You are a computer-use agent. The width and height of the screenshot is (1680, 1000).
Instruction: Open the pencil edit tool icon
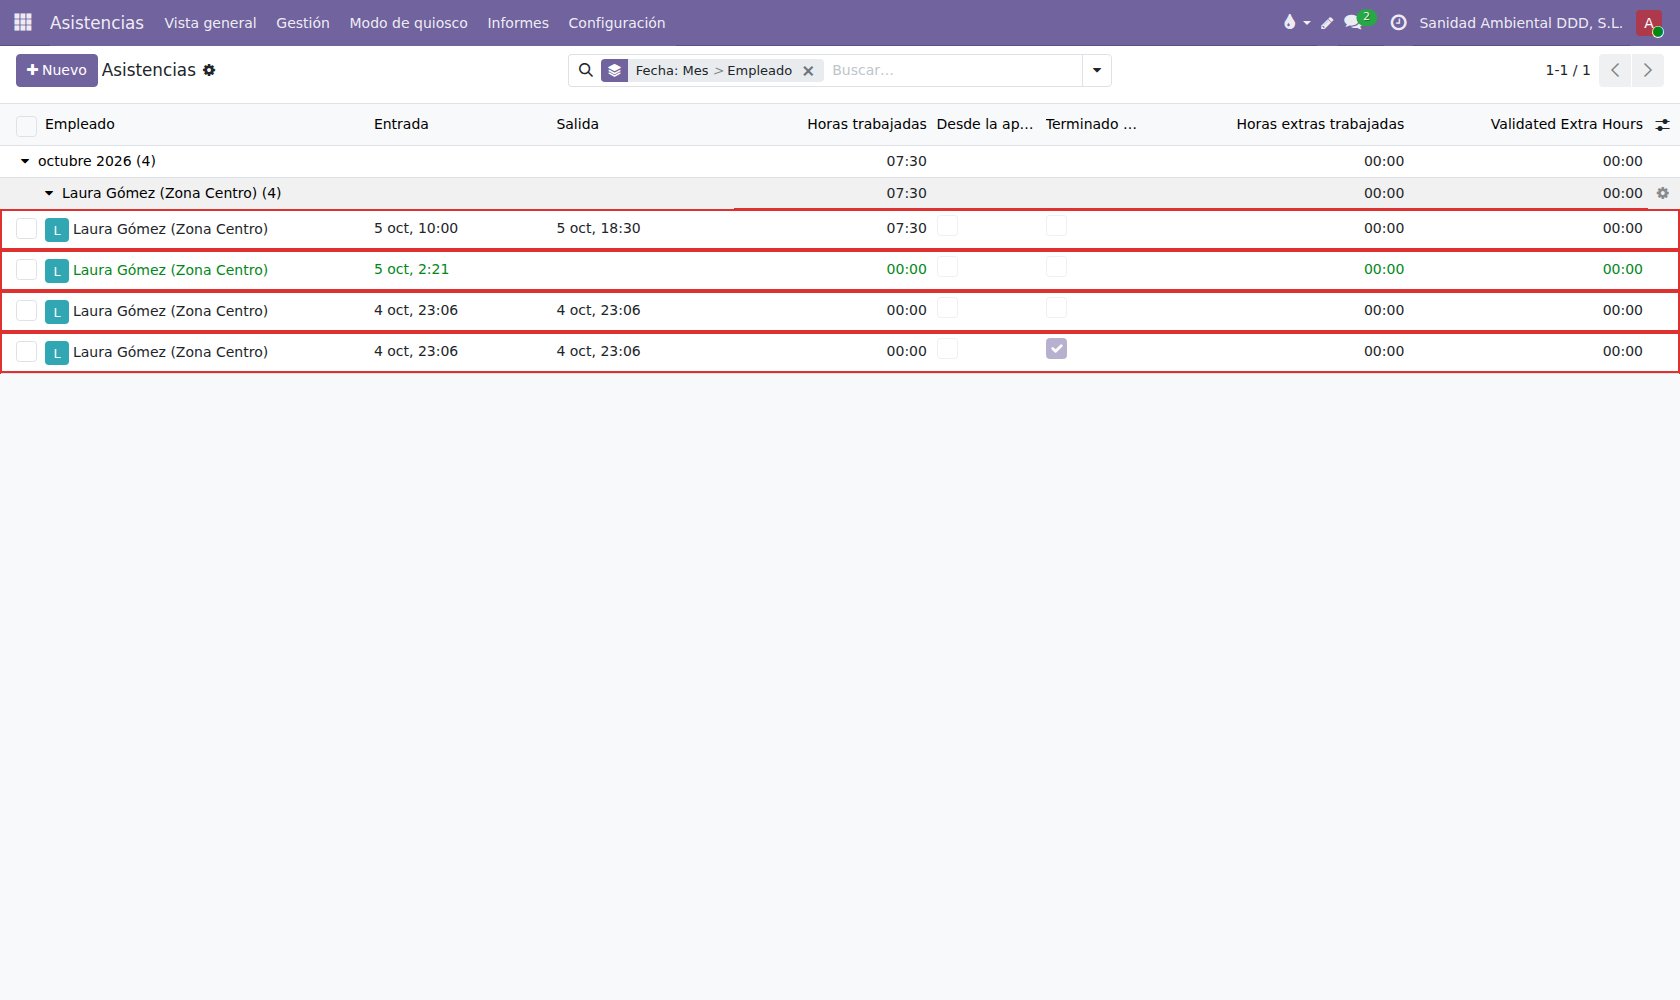[1327, 22]
